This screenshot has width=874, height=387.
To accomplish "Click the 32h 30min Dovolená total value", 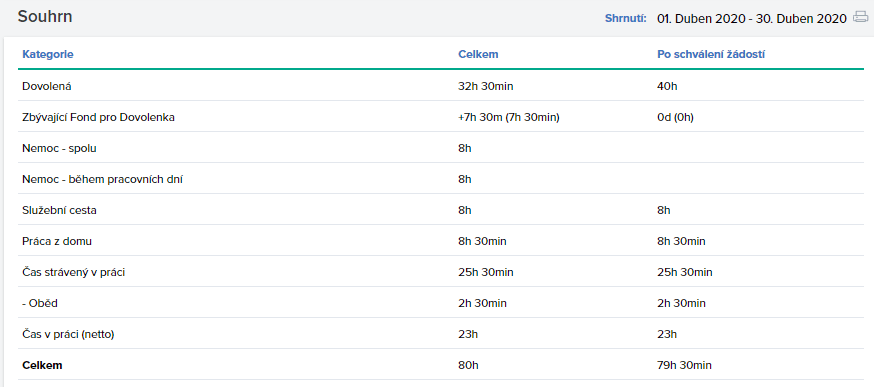I will [x=482, y=86].
